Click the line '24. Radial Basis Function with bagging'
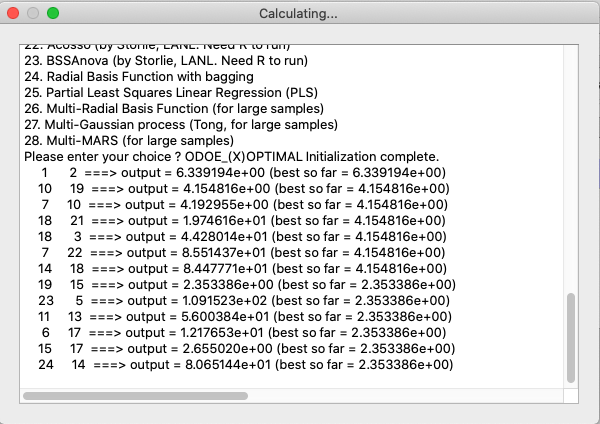Image resolution: width=600 pixels, height=424 pixels. click(x=139, y=77)
